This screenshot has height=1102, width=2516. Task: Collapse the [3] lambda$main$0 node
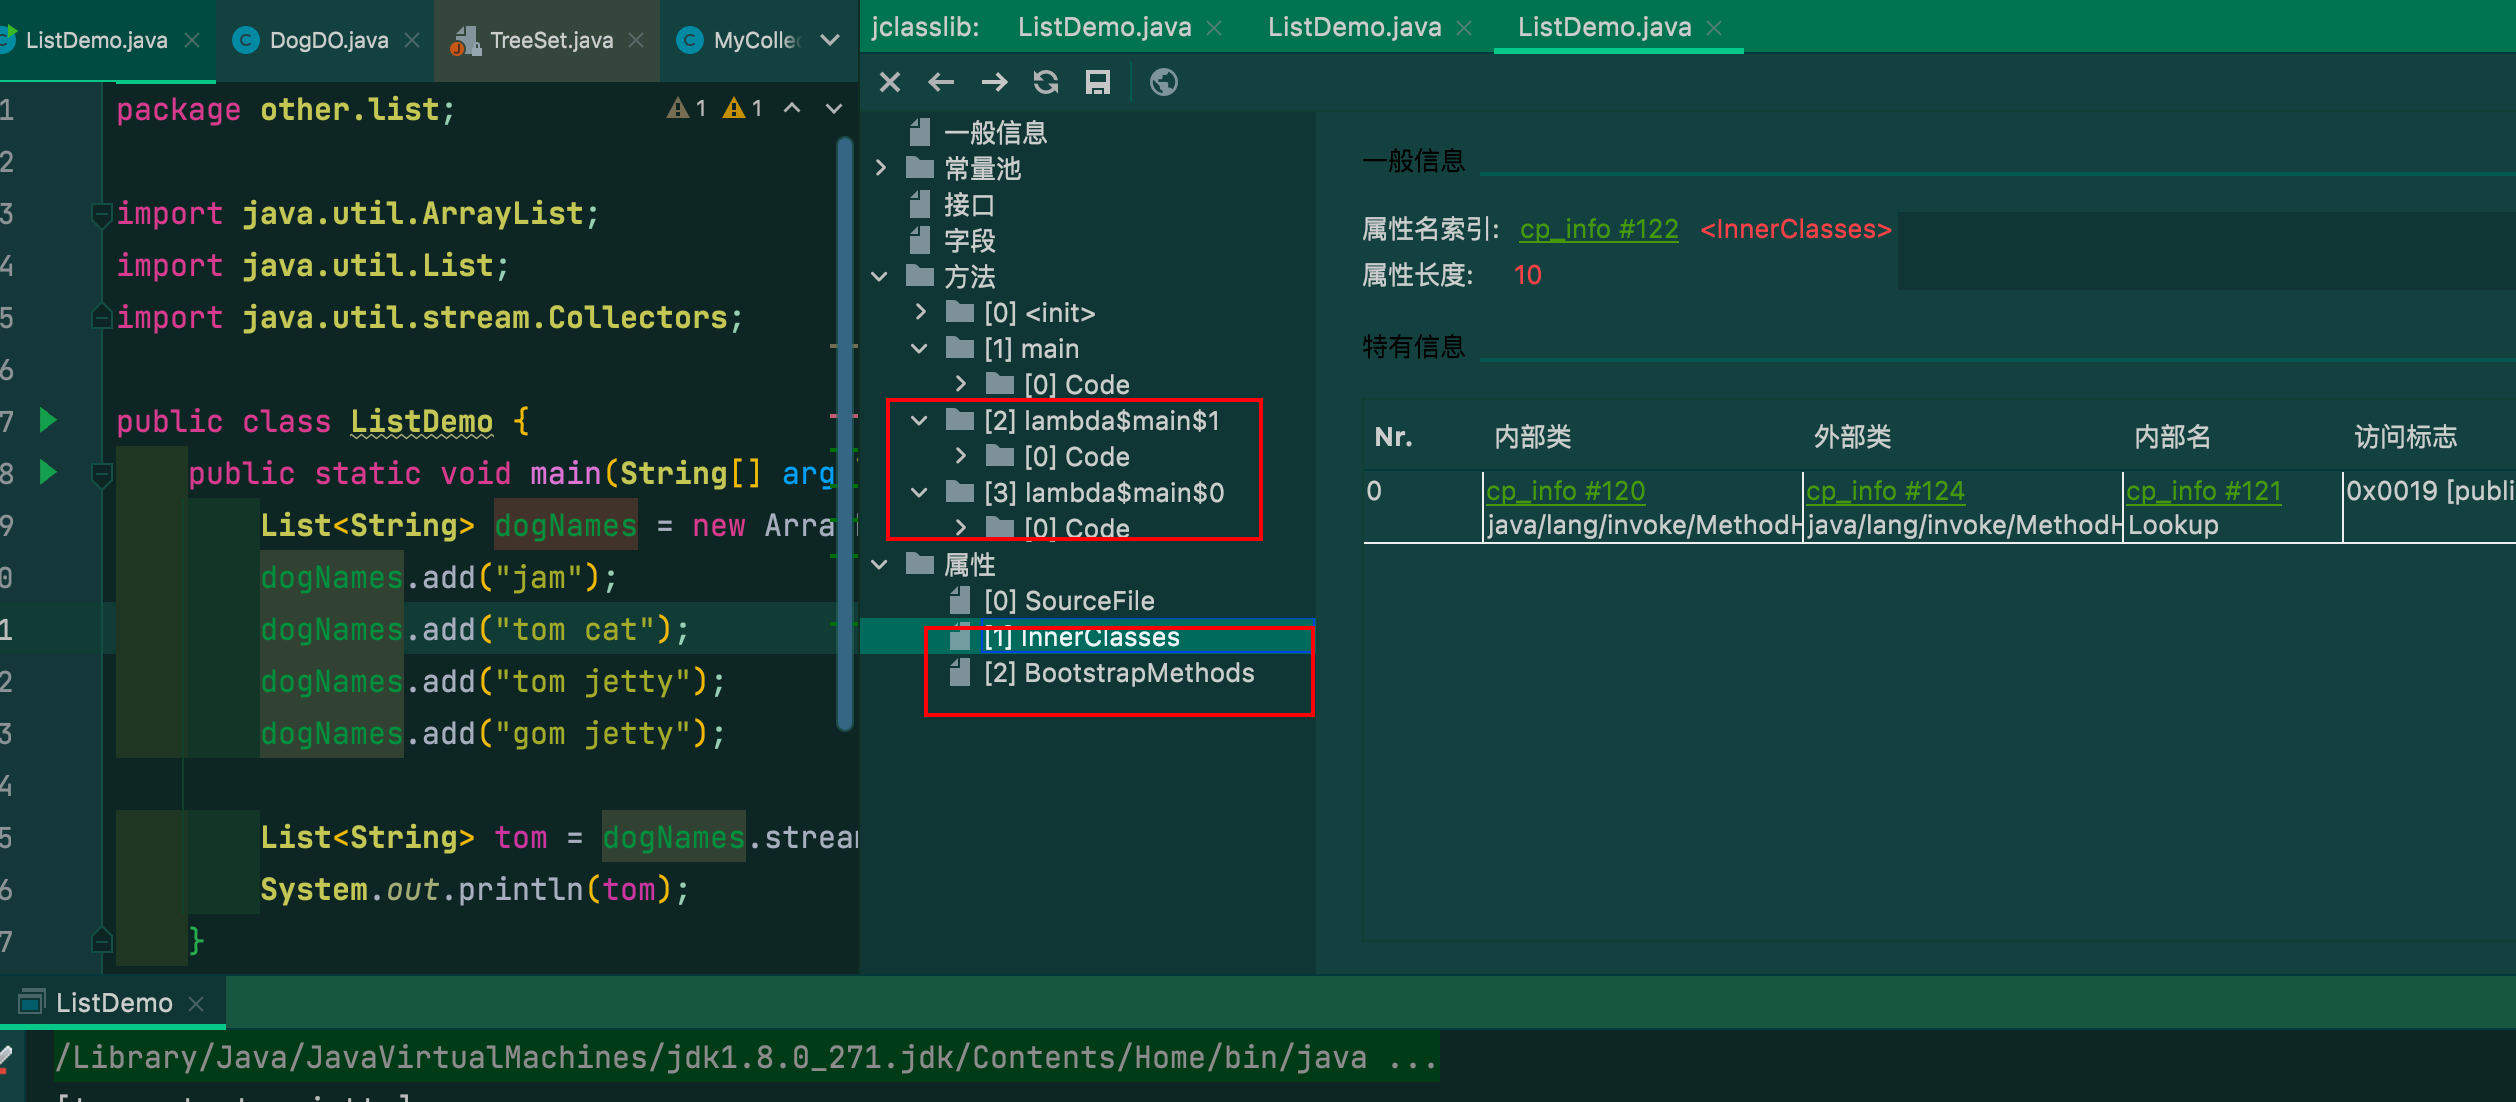pyautogui.click(x=920, y=492)
